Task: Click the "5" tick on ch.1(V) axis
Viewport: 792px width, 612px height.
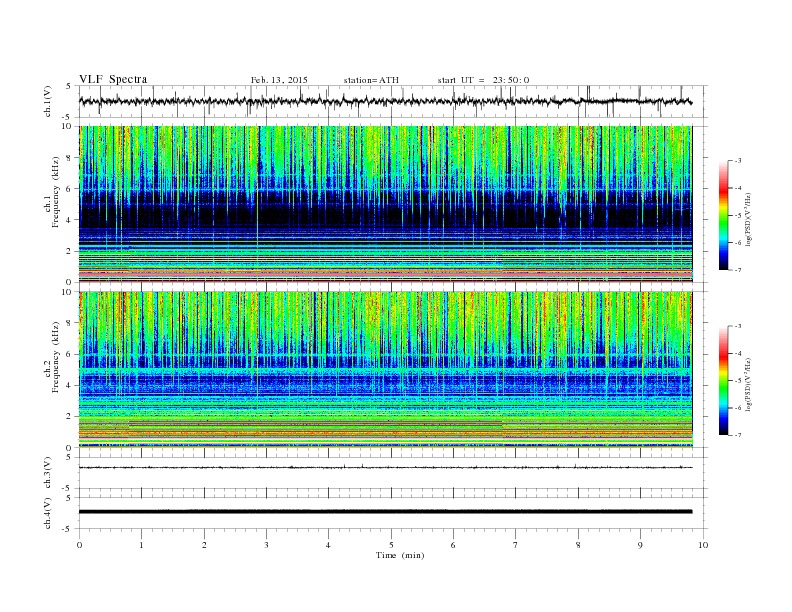Action: tap(70, 86)
